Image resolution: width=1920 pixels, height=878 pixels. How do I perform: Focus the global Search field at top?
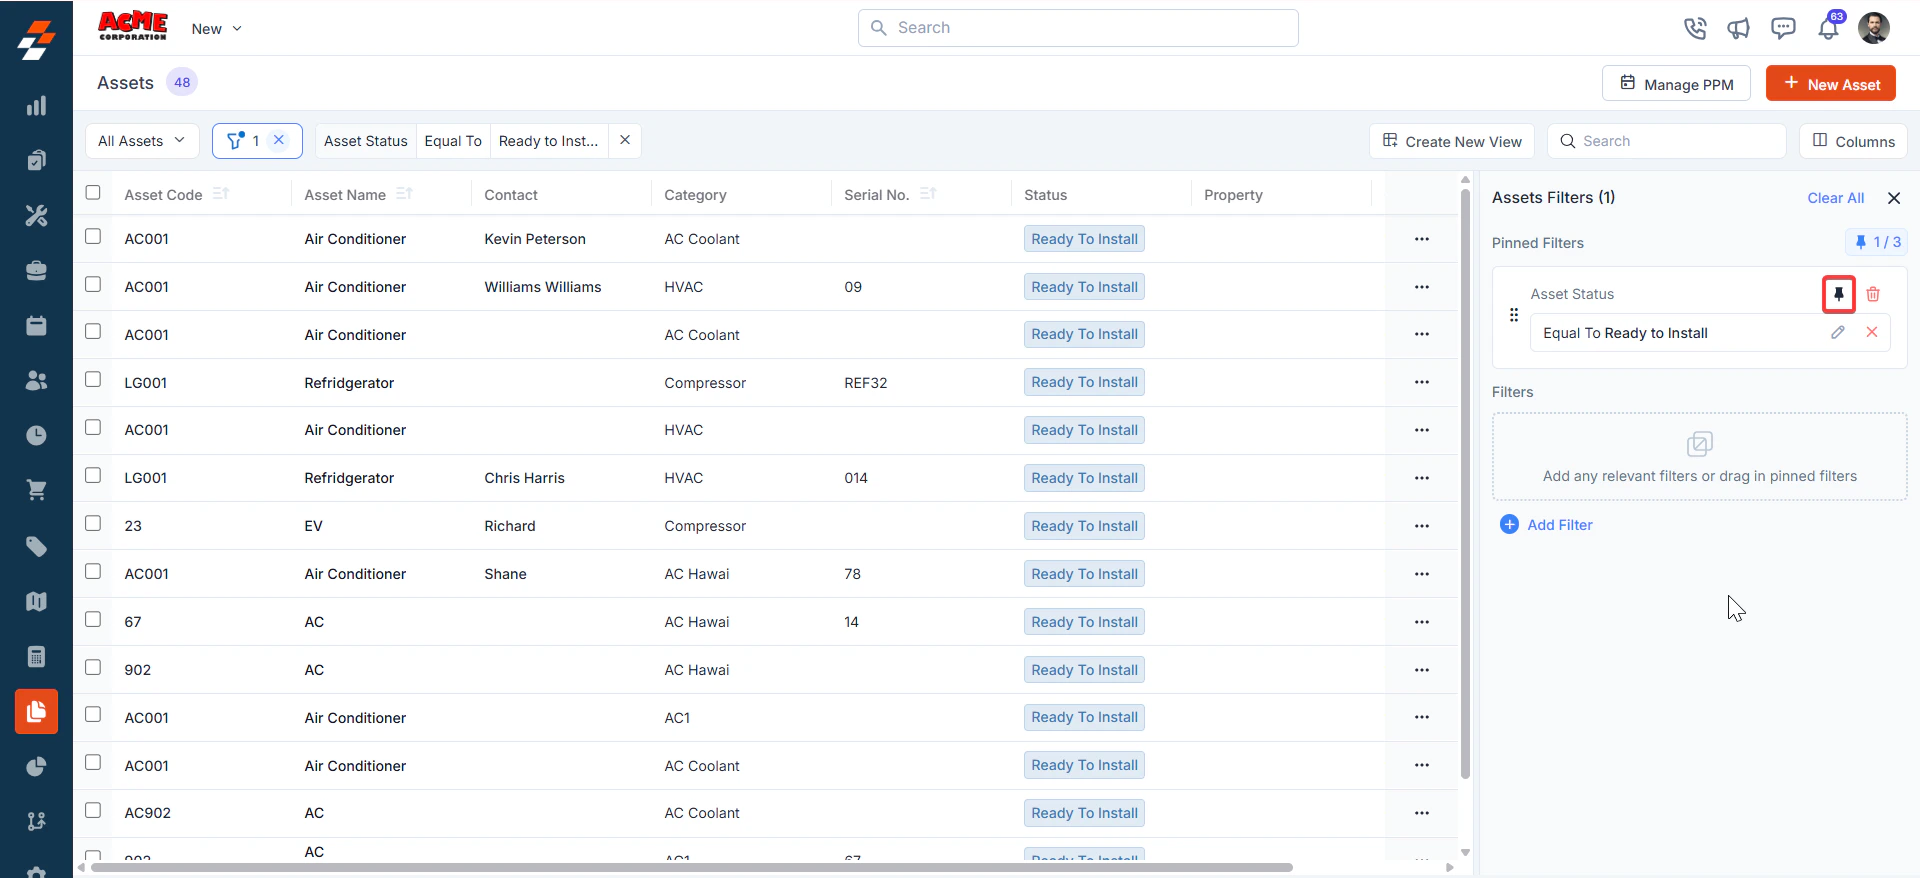1078,28
